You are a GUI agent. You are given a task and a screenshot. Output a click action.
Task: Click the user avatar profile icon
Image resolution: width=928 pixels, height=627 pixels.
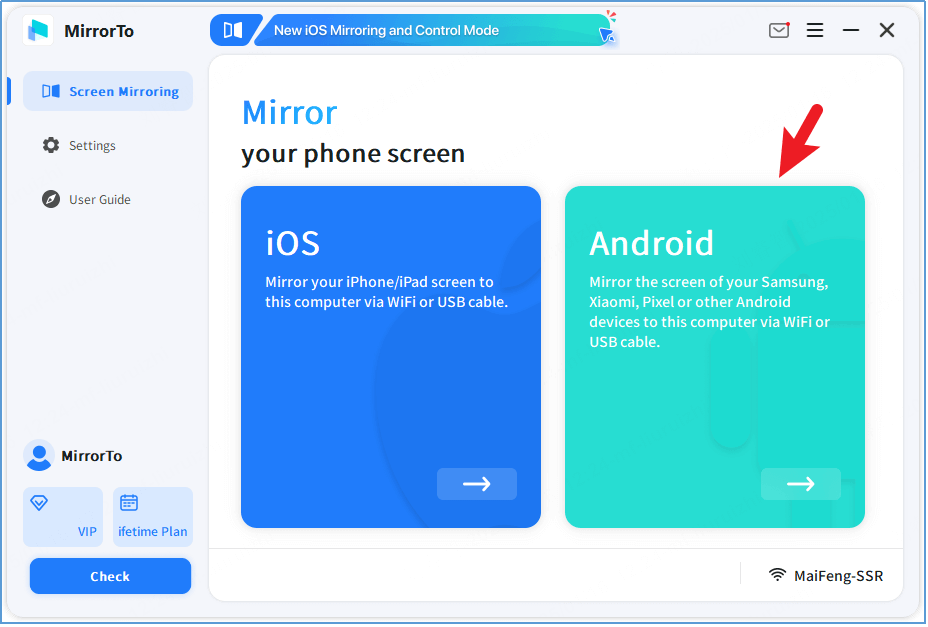click(x=39, y=456)
